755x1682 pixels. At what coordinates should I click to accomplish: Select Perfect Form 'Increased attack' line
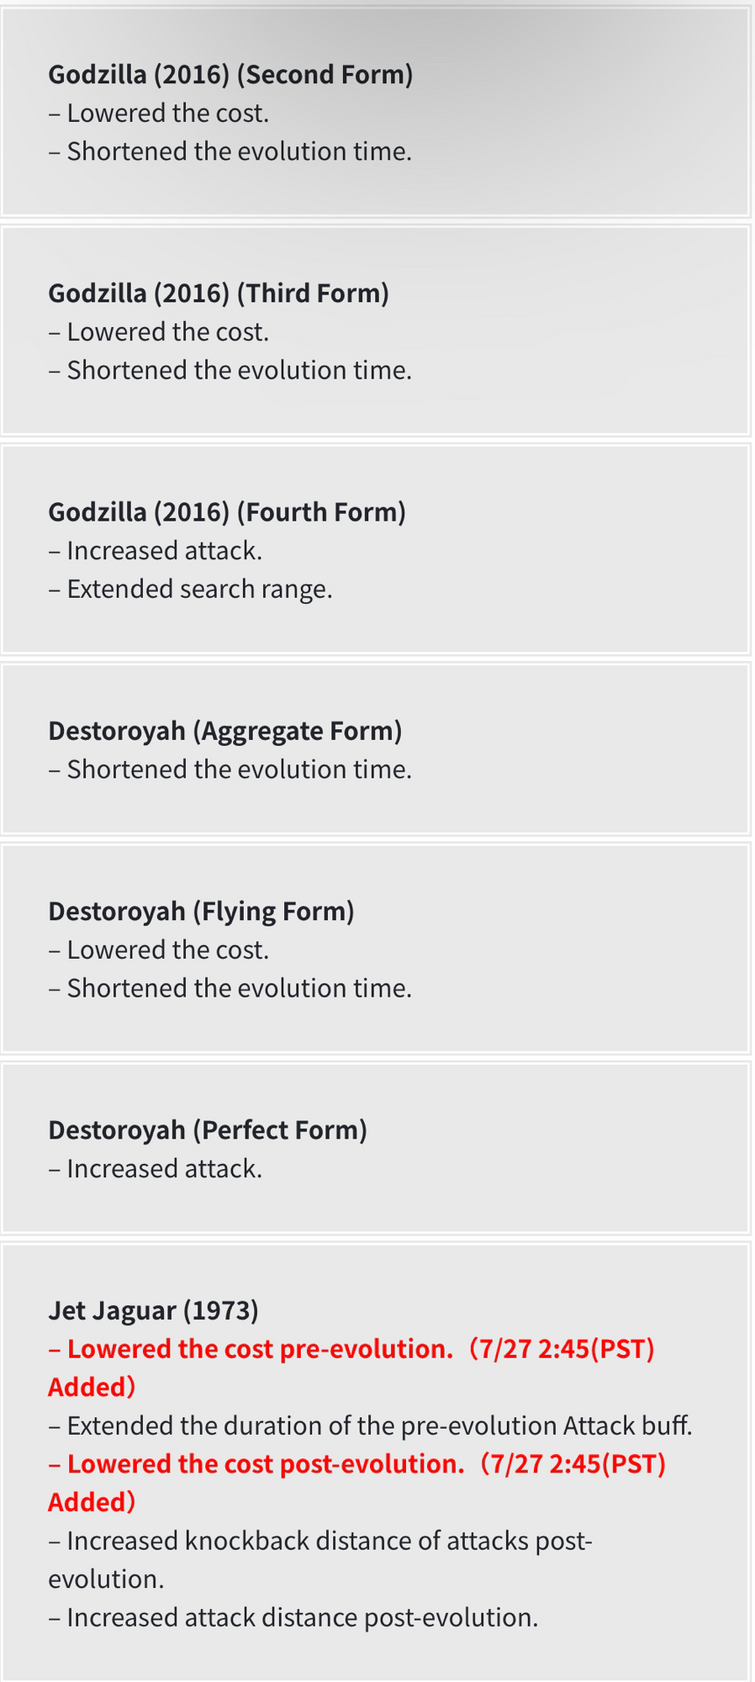click(x=155, y=1169)
